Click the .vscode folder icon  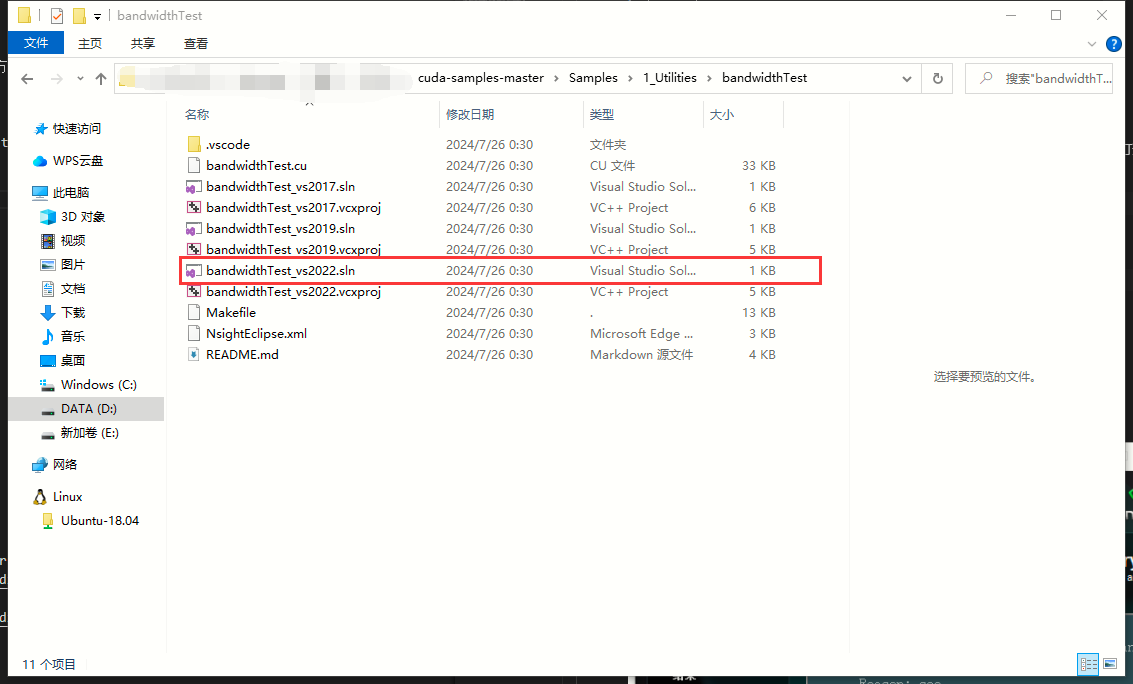coord(194,145)
